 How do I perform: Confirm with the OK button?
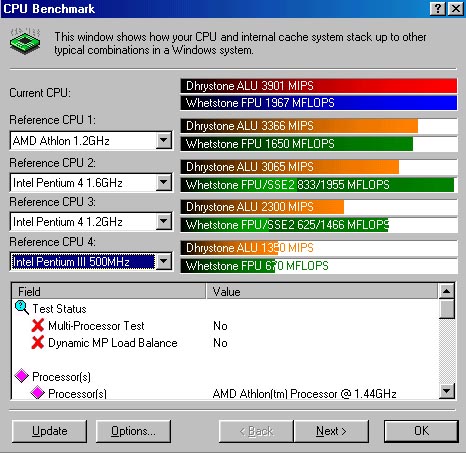[x=421, y=431]
